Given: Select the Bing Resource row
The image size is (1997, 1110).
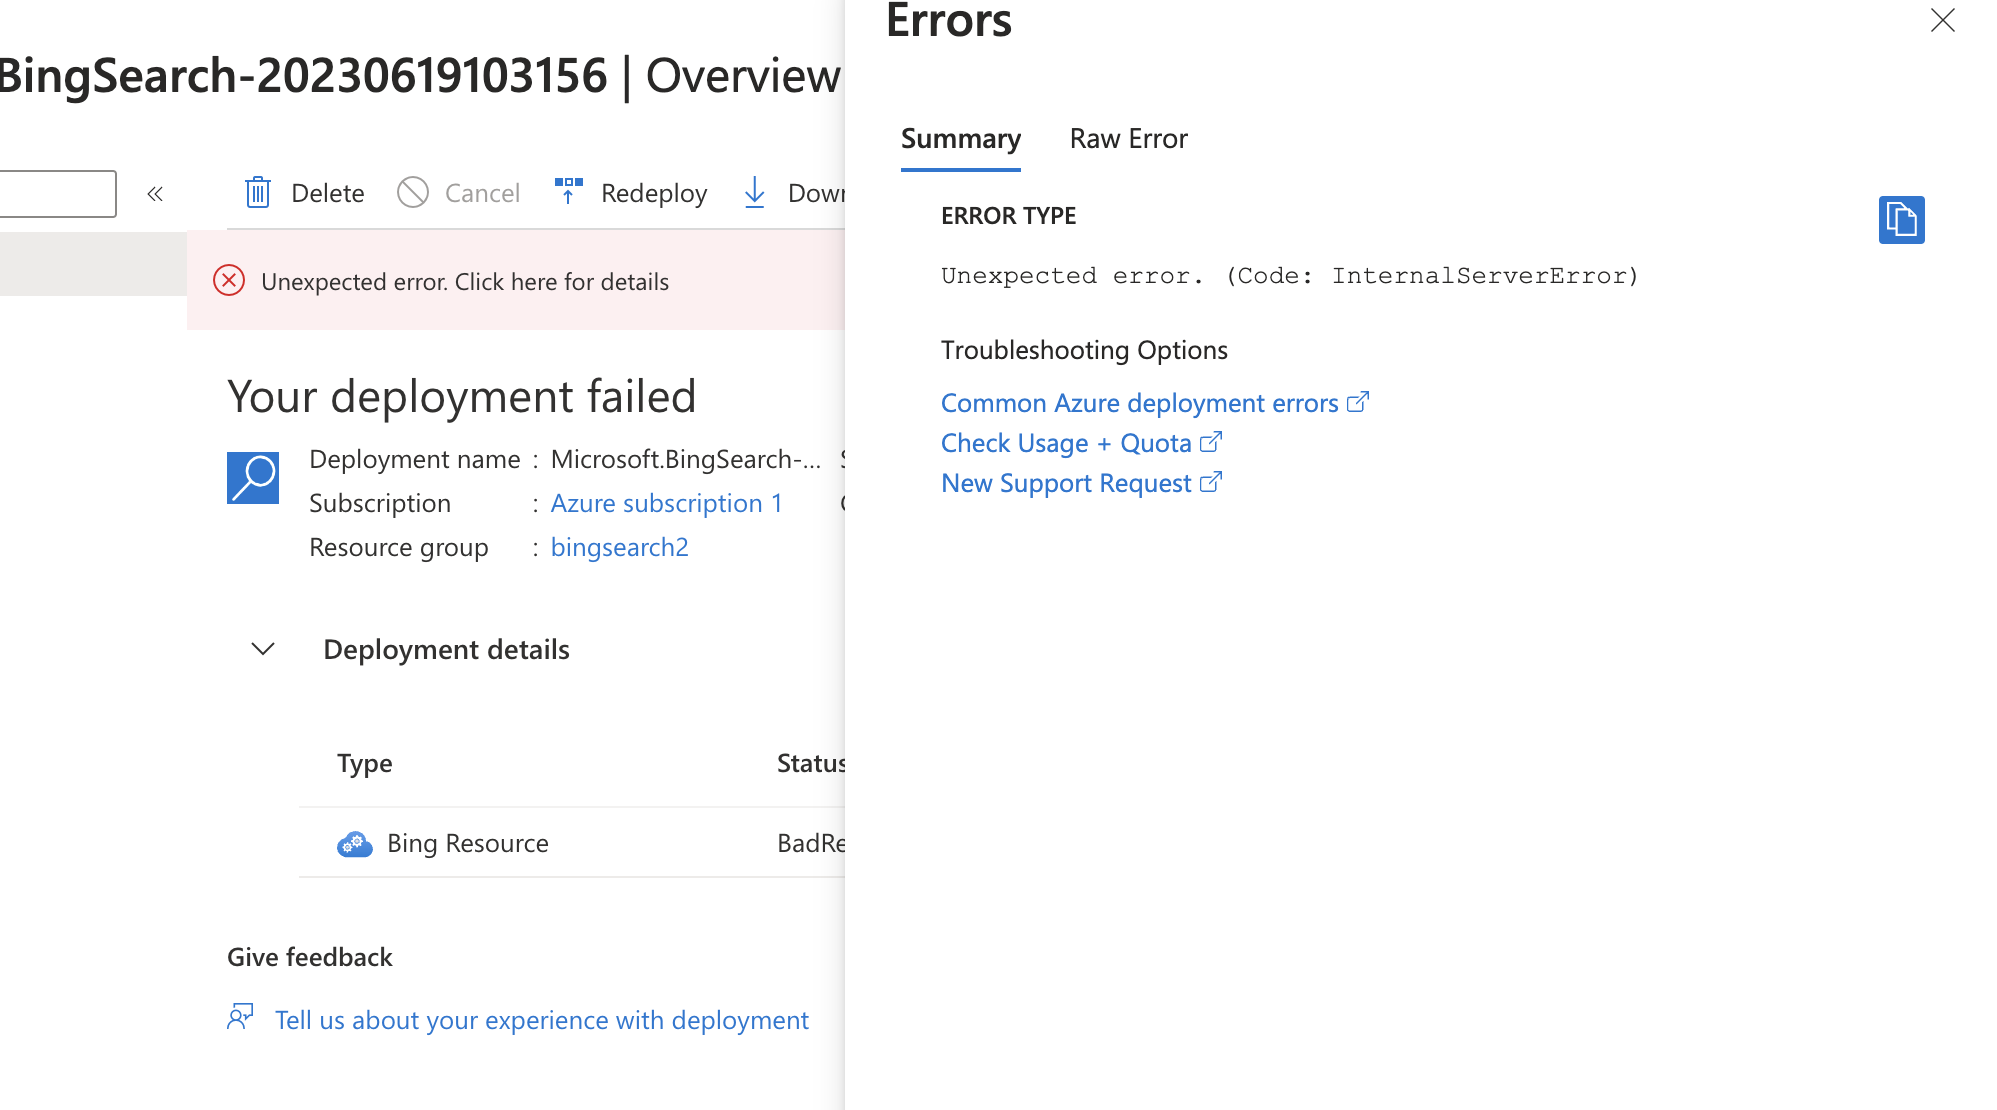Looking at the screenshot, I should click(x=572, y=843).
